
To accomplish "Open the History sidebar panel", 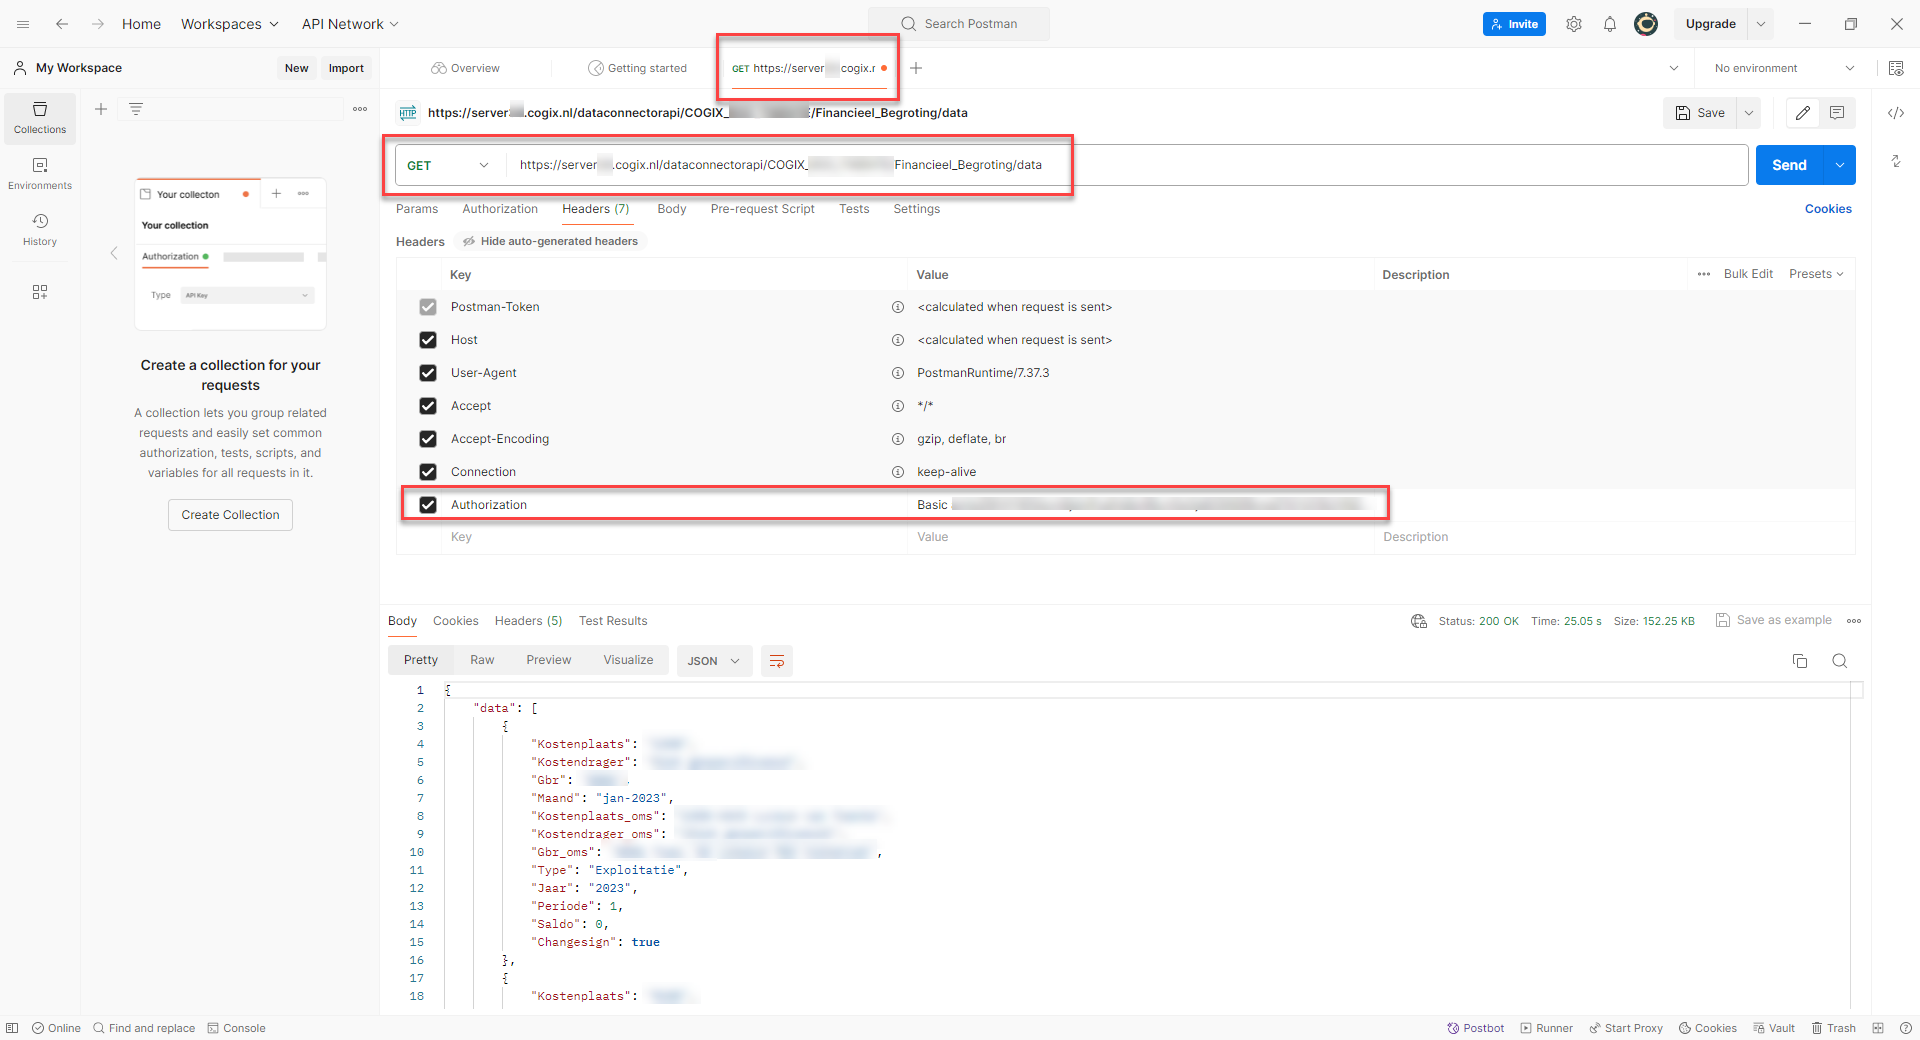I will pos(40,230).
